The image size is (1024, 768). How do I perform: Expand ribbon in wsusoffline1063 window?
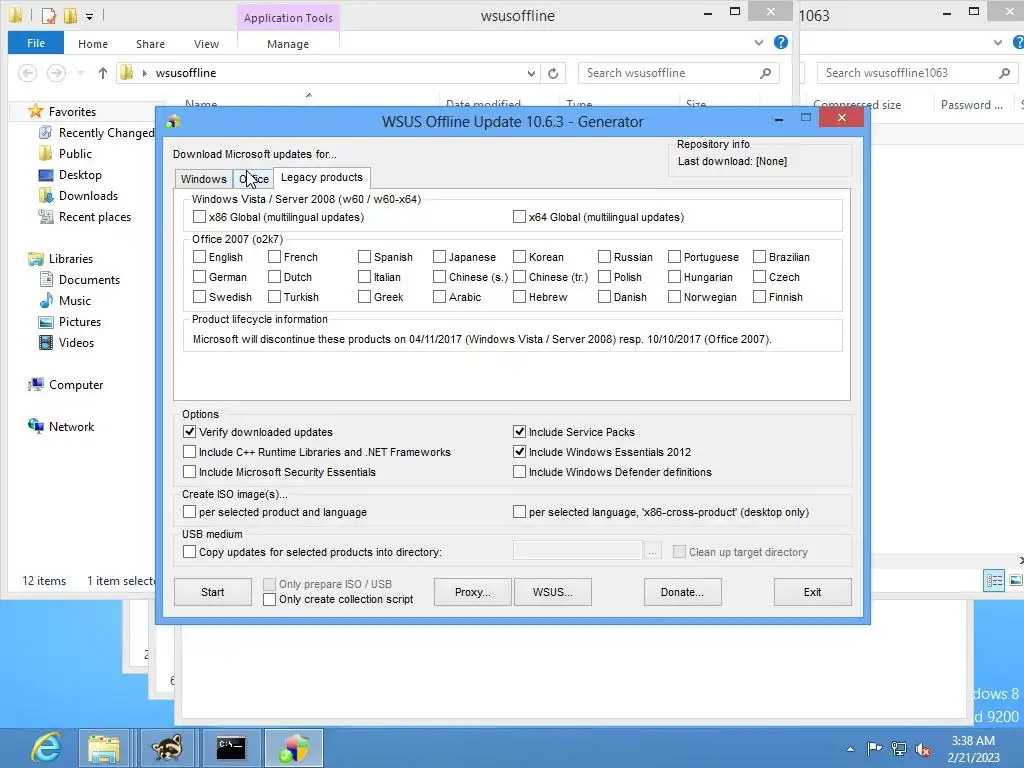[998, 42]
